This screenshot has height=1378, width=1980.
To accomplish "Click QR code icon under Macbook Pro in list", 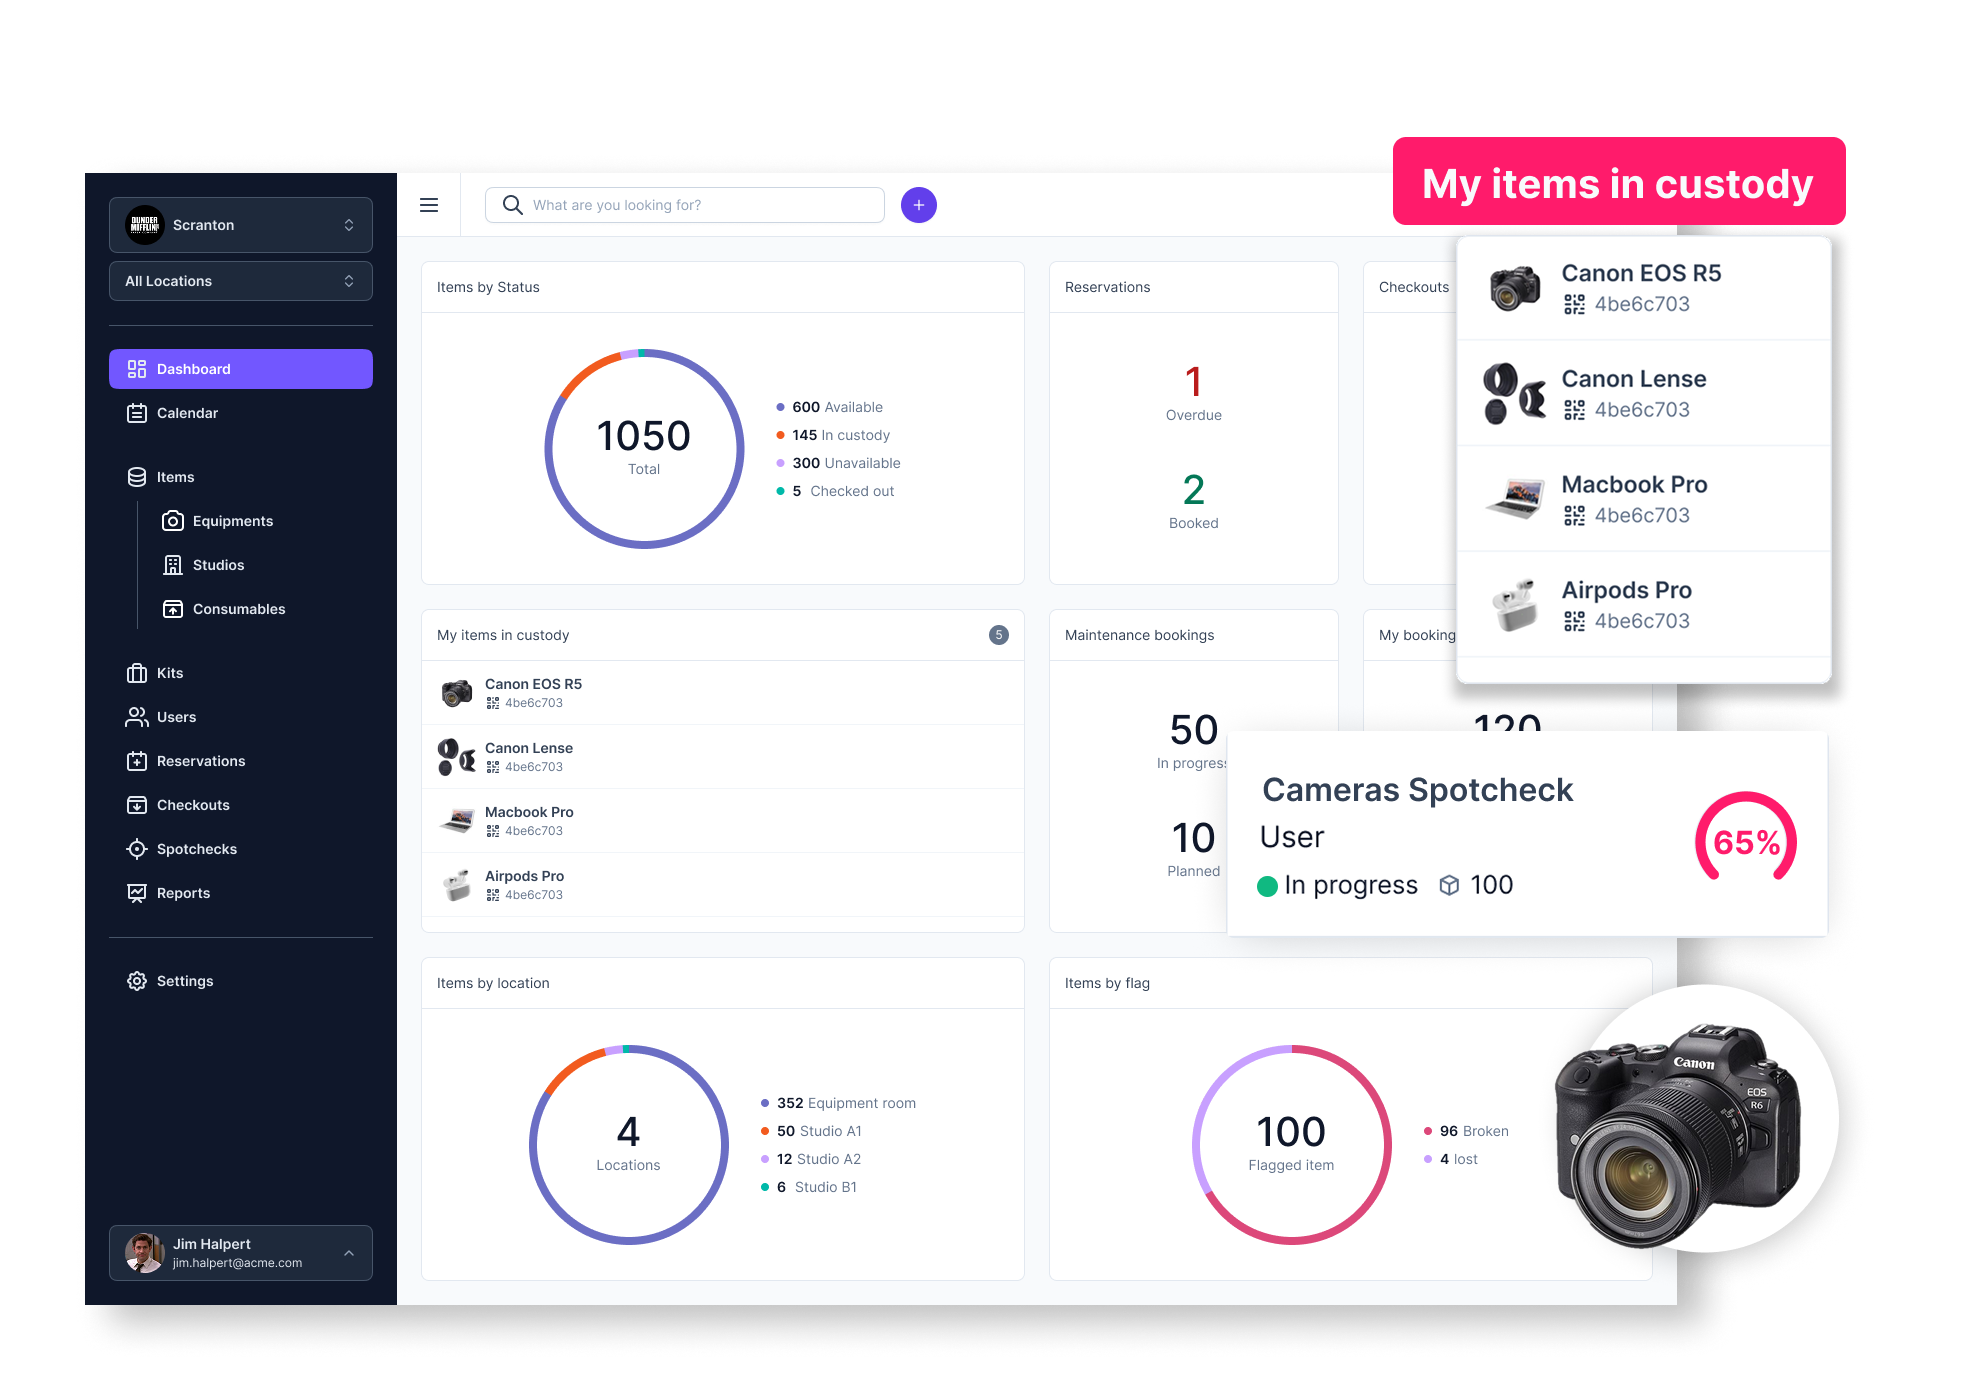I will click(493, 831).
